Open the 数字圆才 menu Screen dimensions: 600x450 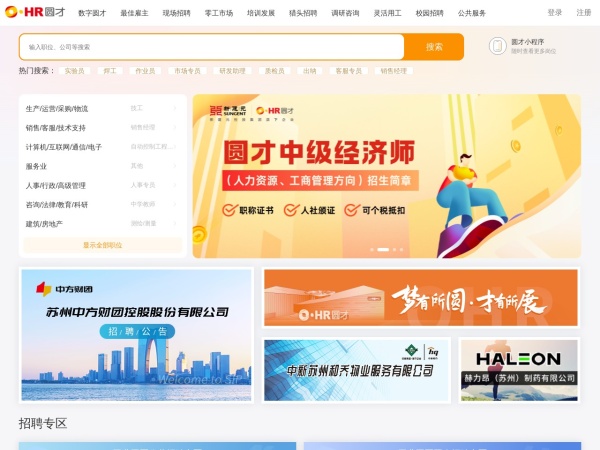(92, 13)
